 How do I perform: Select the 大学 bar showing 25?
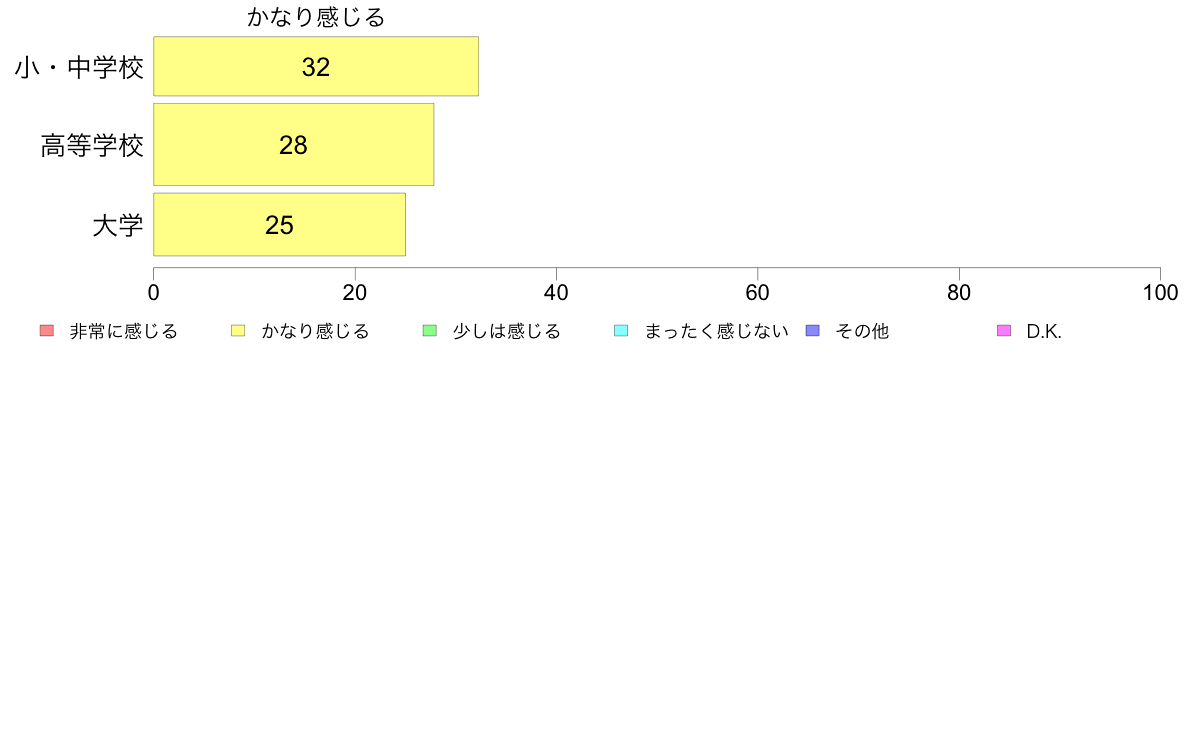coord(280,224)
